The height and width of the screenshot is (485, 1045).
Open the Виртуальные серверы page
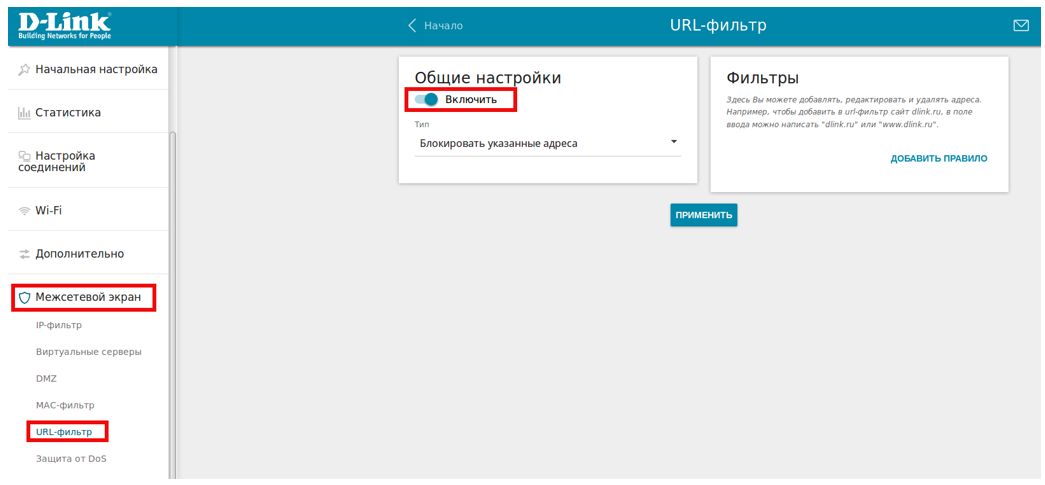[x=88, y=352]
